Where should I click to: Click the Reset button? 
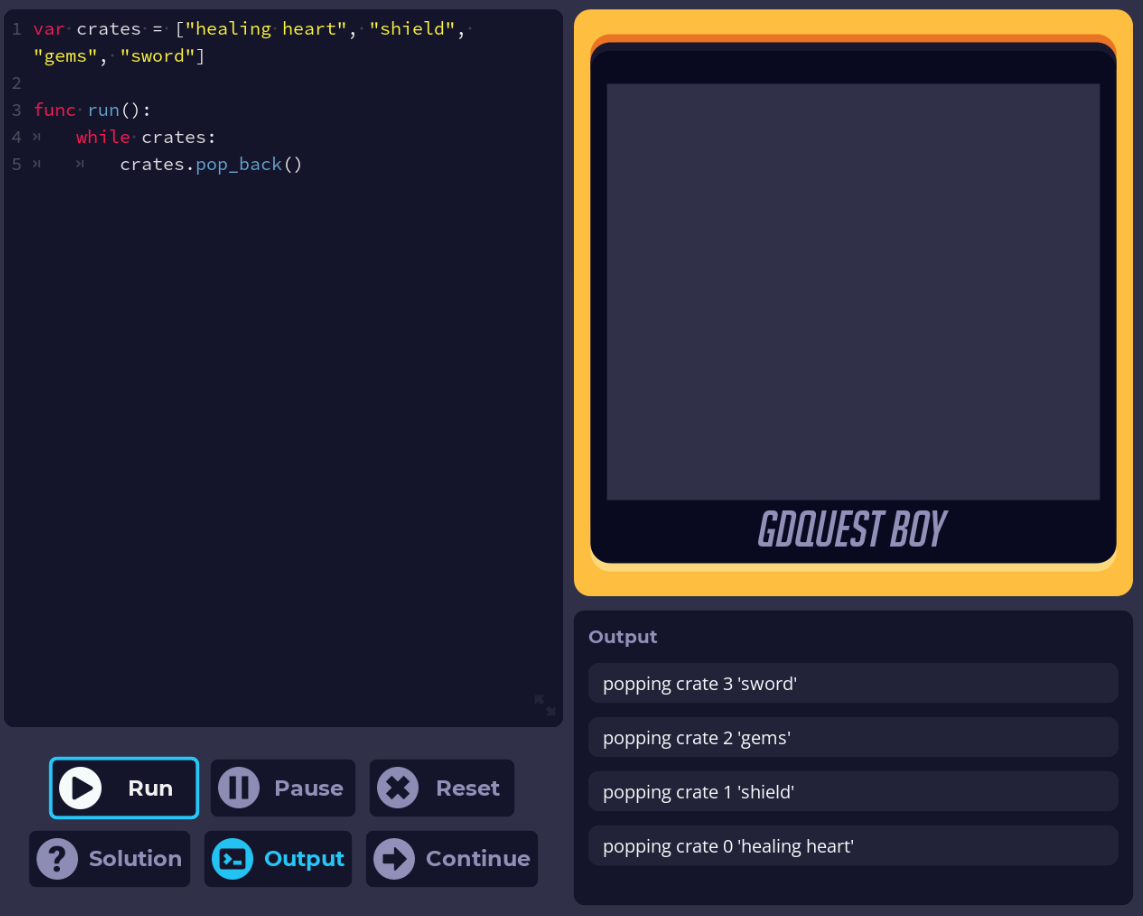(442, 788)
